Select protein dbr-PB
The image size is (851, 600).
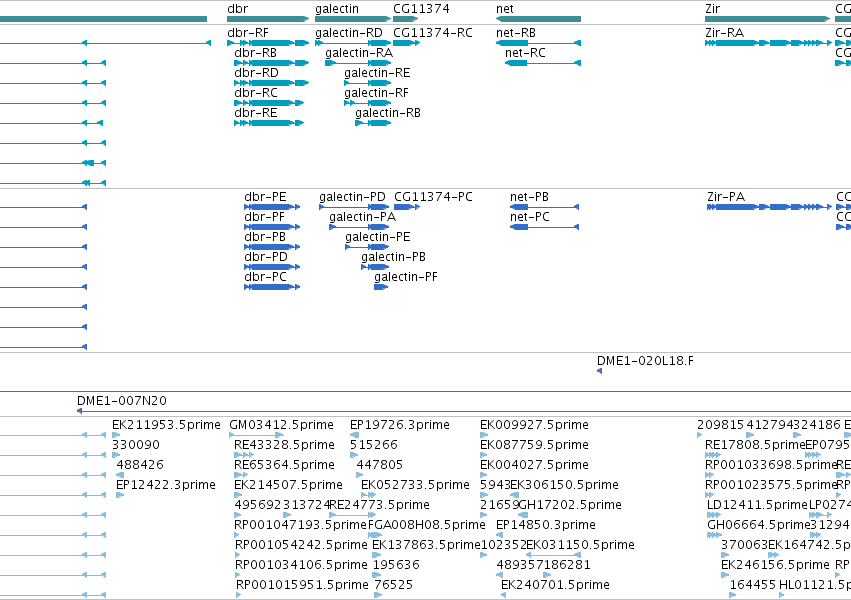265,237
